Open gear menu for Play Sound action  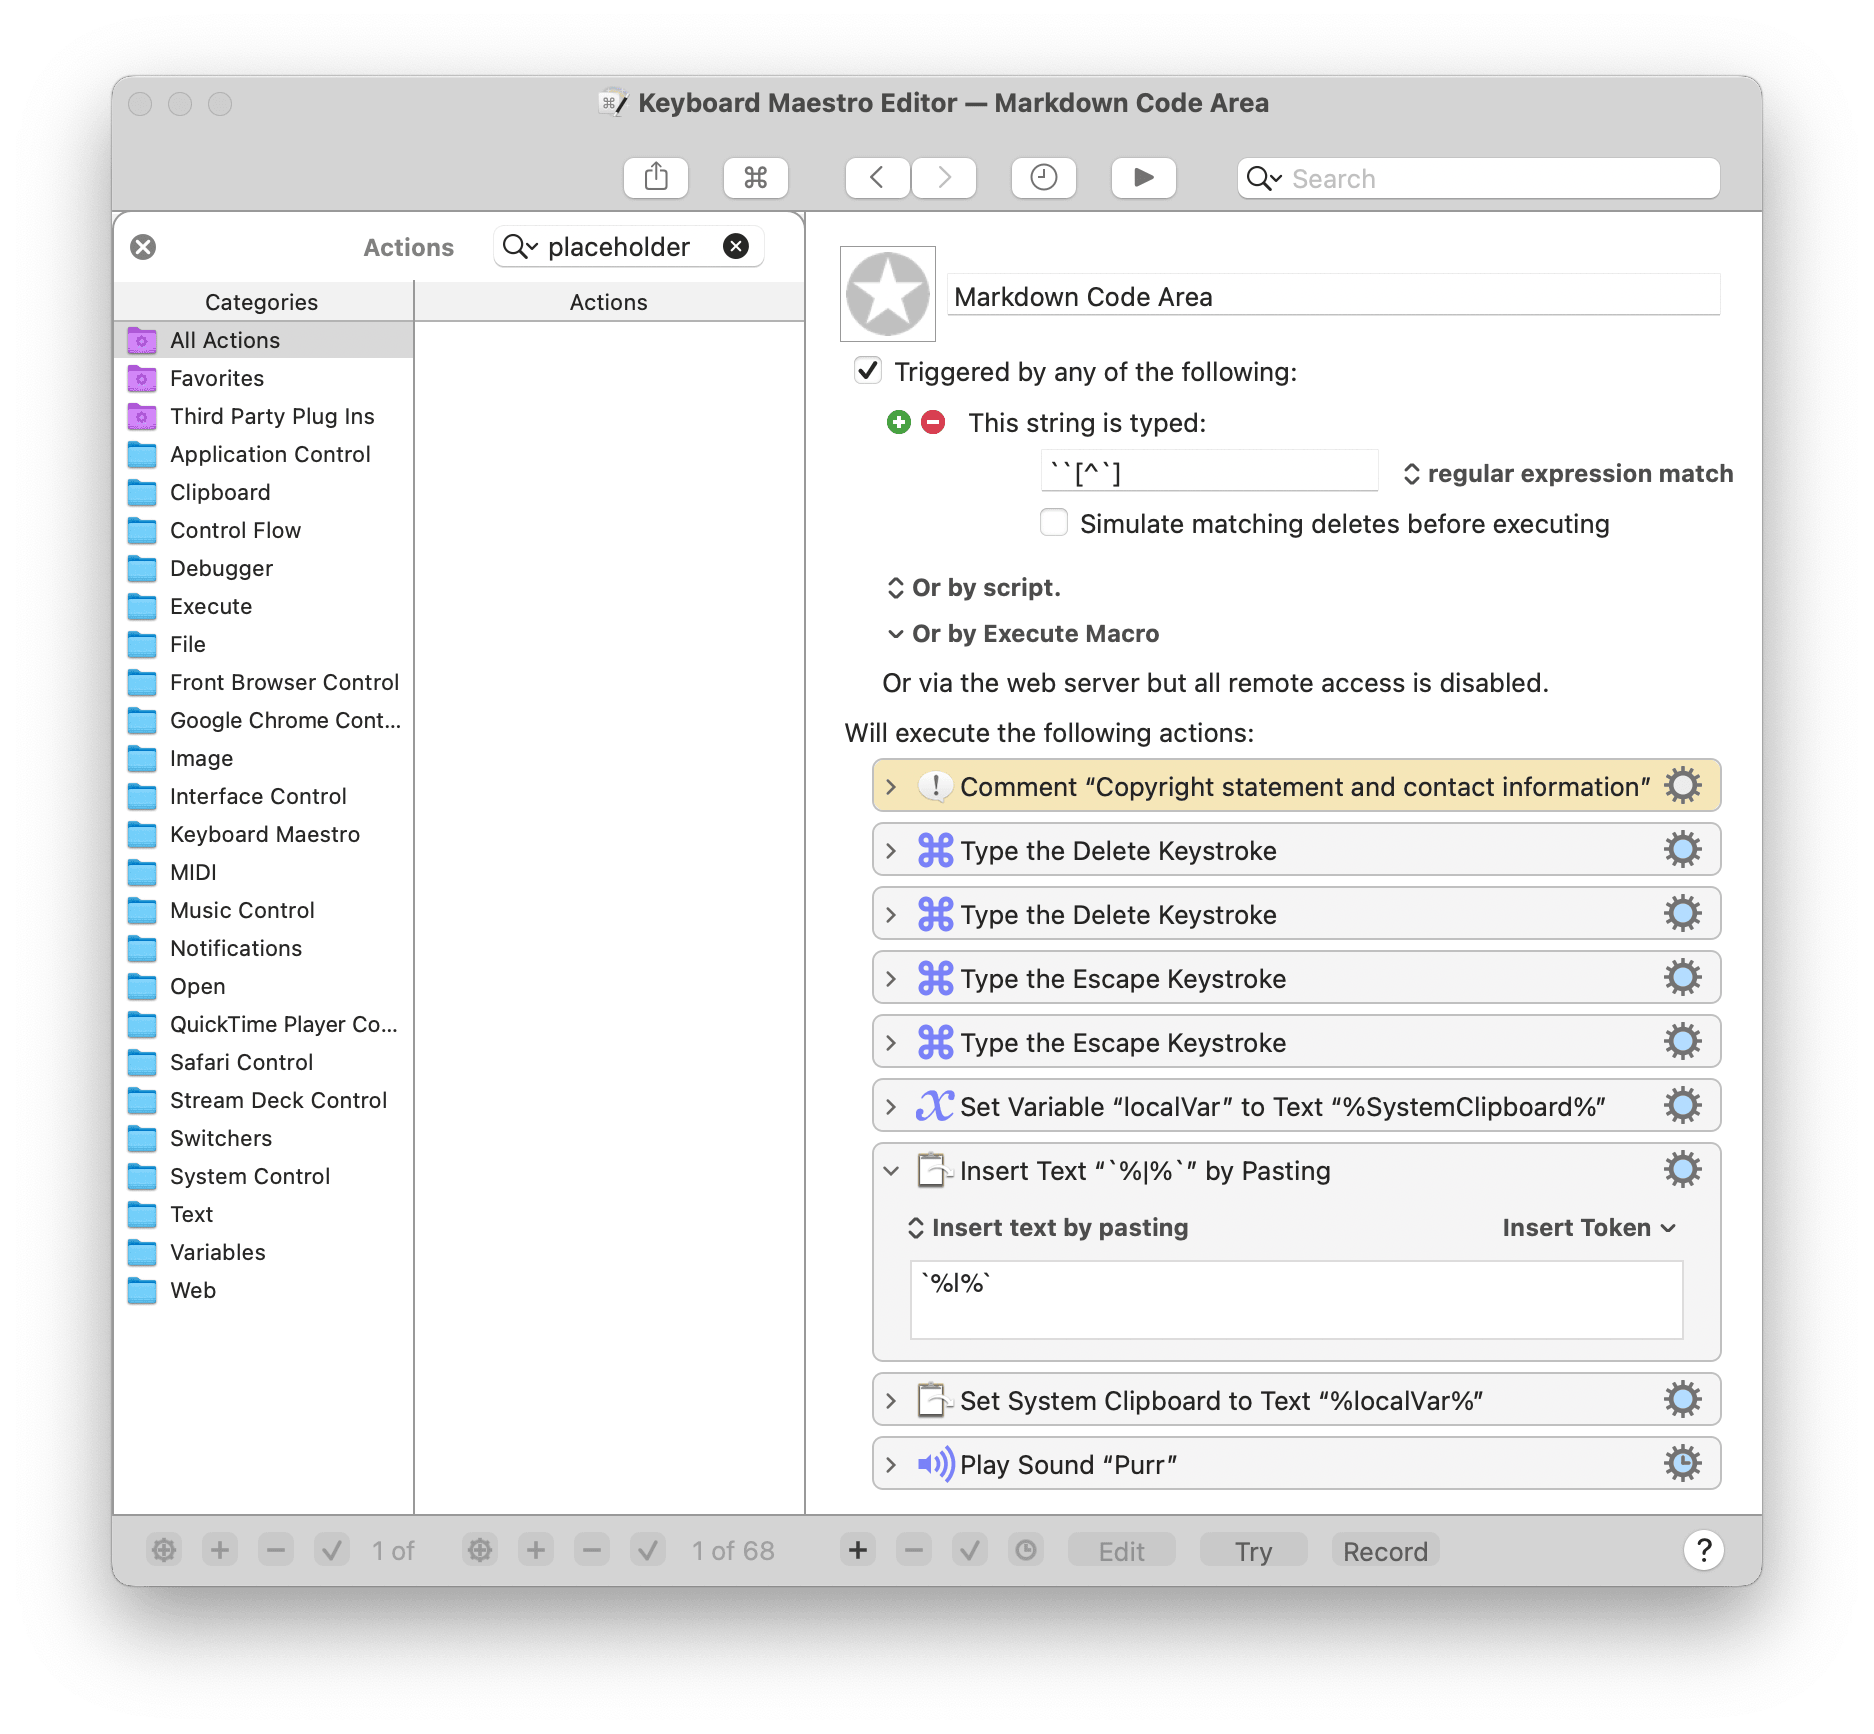pyautogui.click(x=1683, y=1464)
